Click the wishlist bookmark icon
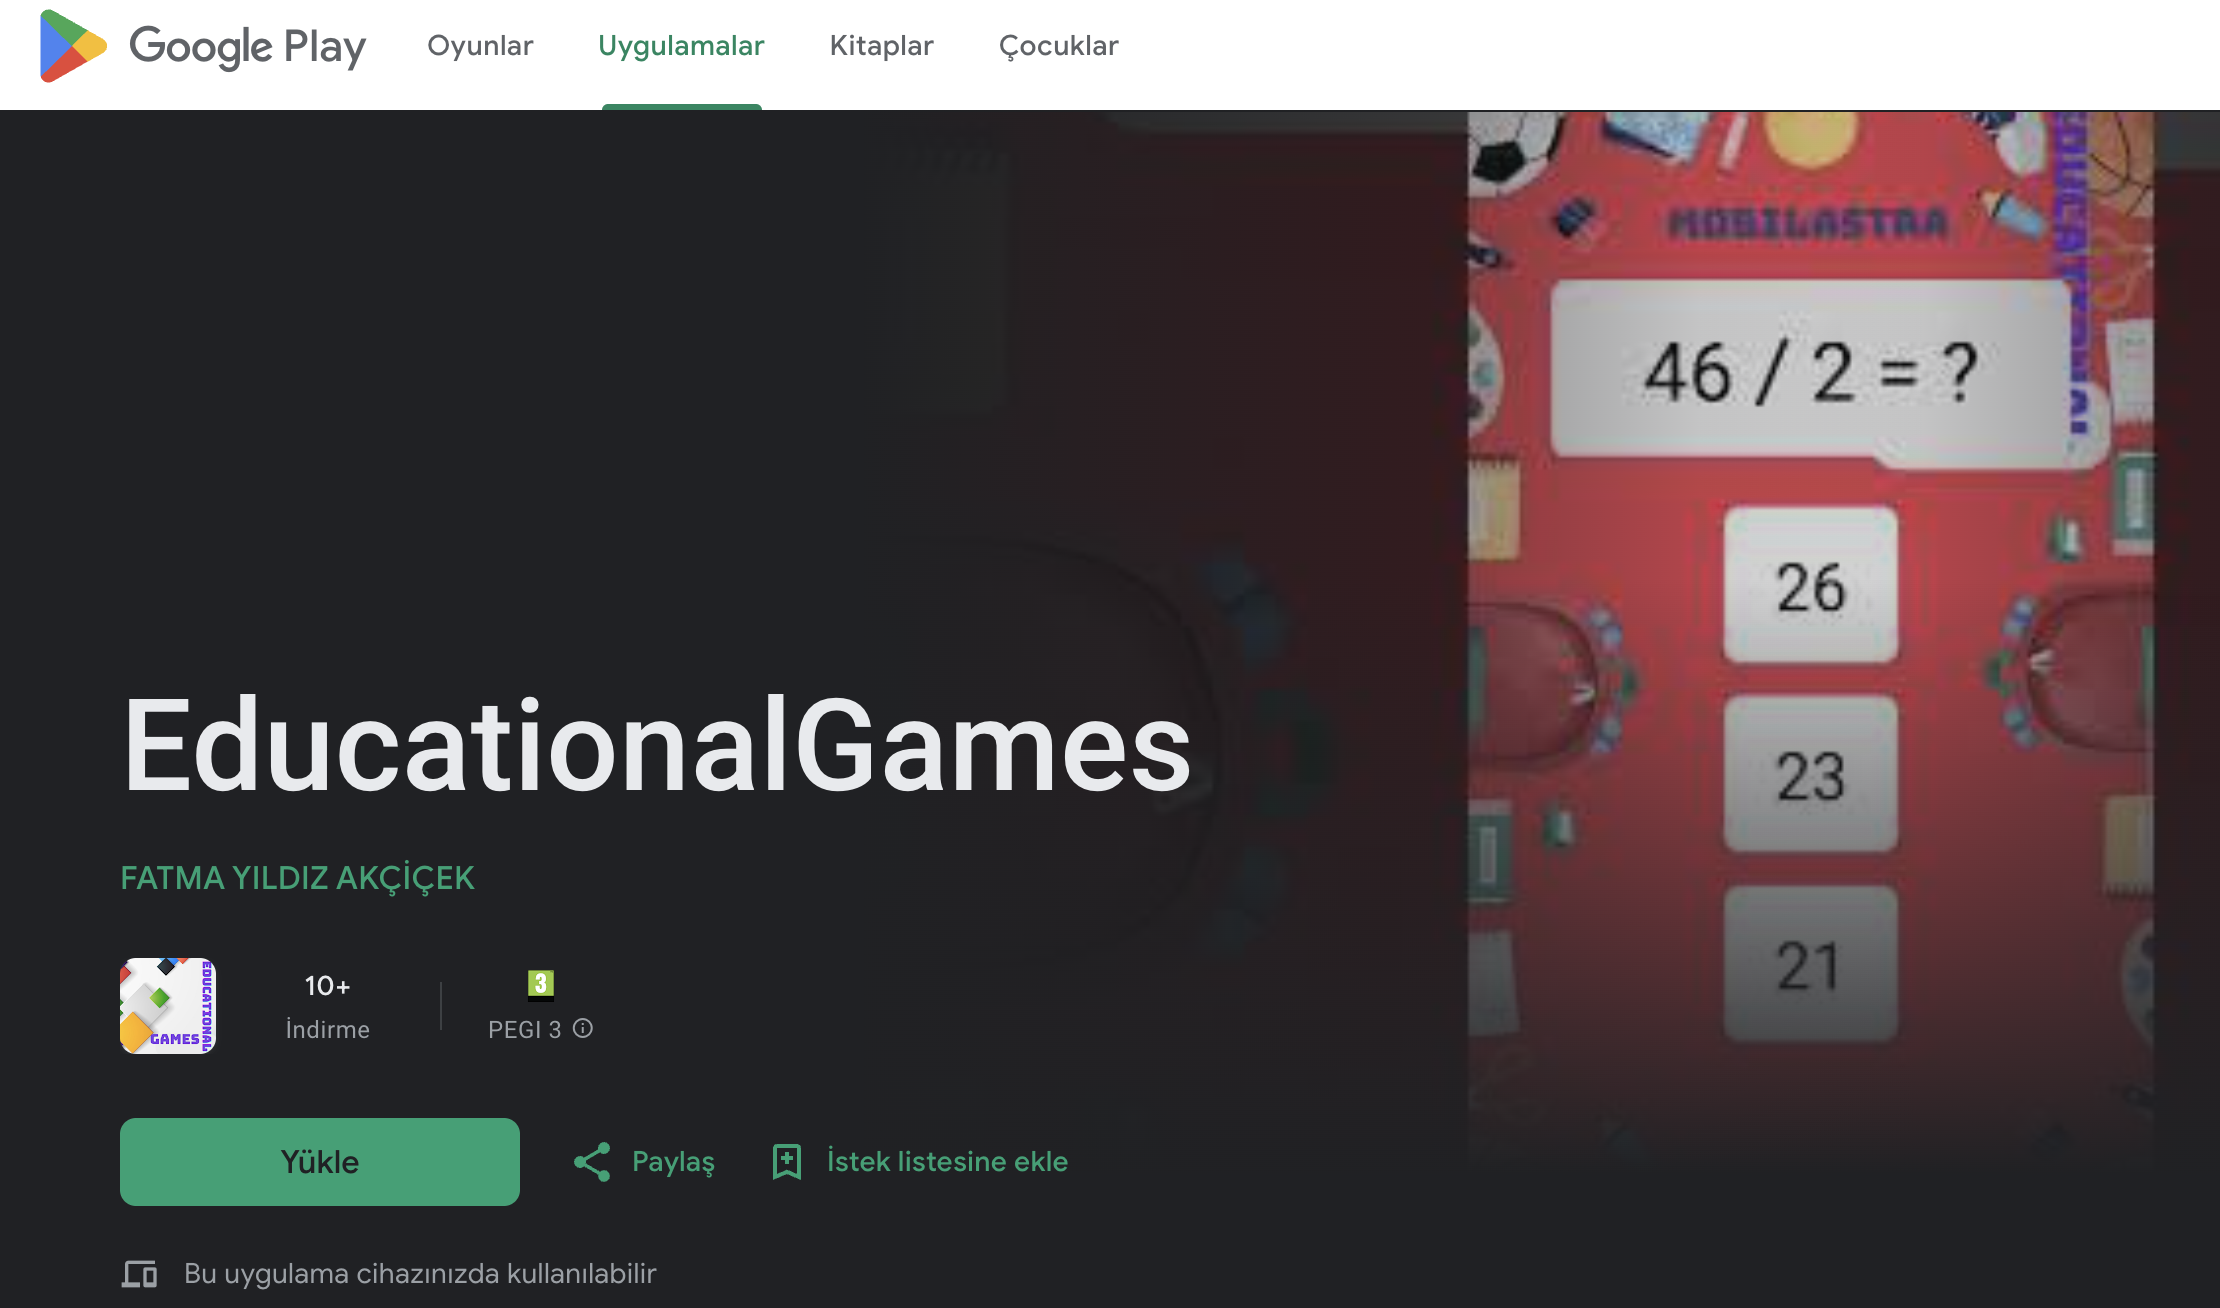This screenshot has height=1308, width=2220. 787,1162
